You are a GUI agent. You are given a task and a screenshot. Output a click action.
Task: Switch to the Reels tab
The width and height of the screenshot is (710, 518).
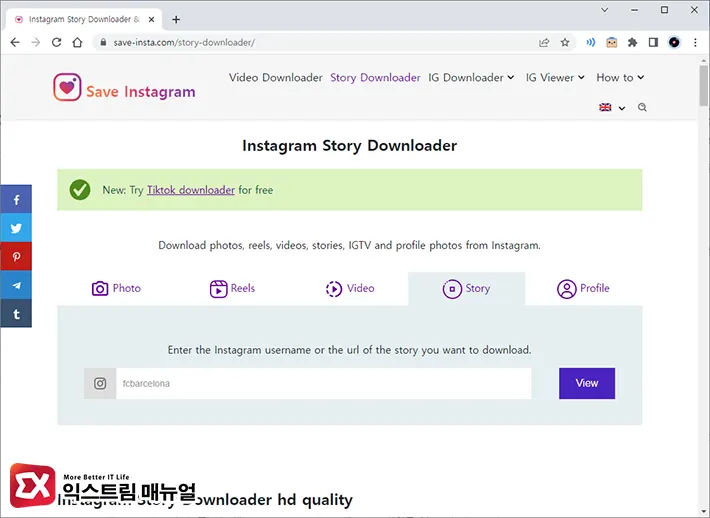[x=232, y=288]
